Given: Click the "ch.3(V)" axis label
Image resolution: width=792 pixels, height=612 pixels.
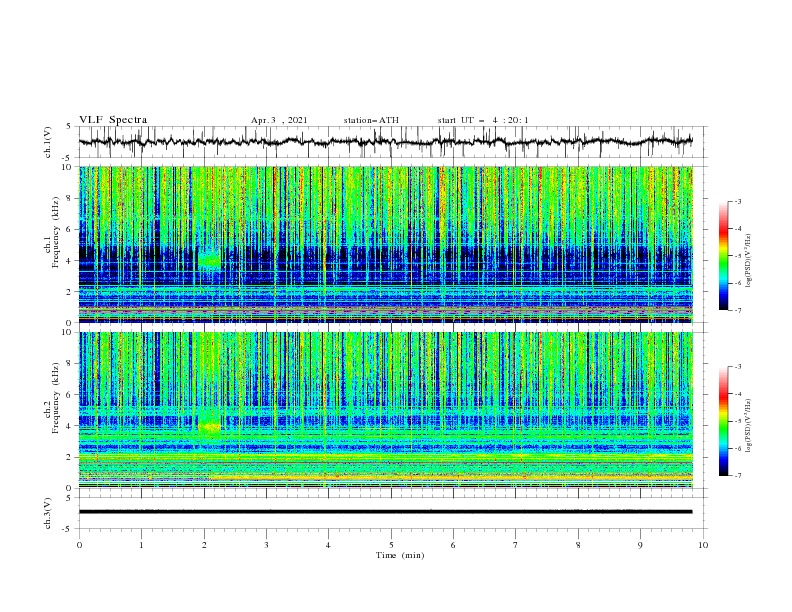Looking at the screenshot, I should click(48, 513).
